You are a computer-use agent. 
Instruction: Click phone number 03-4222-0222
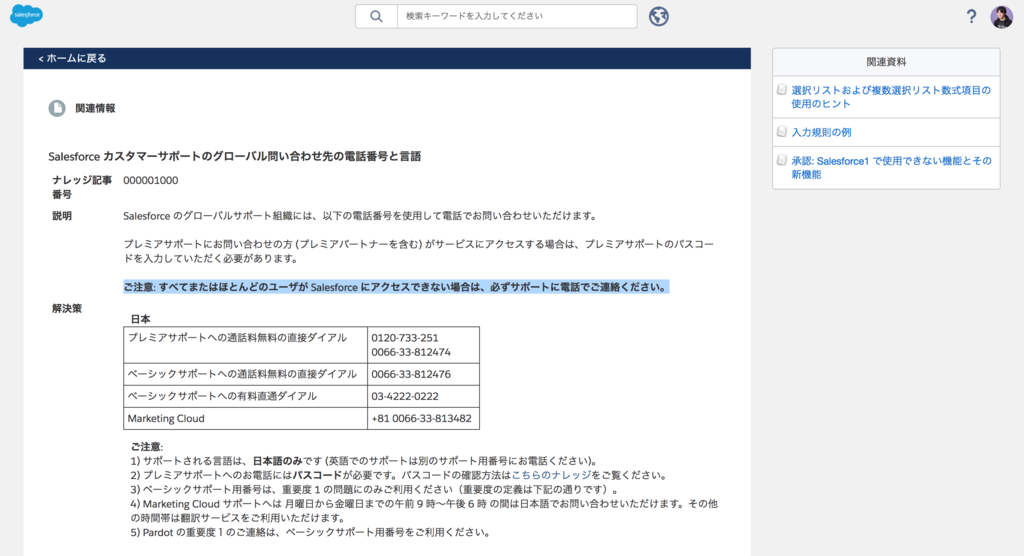tap(405, 397)
